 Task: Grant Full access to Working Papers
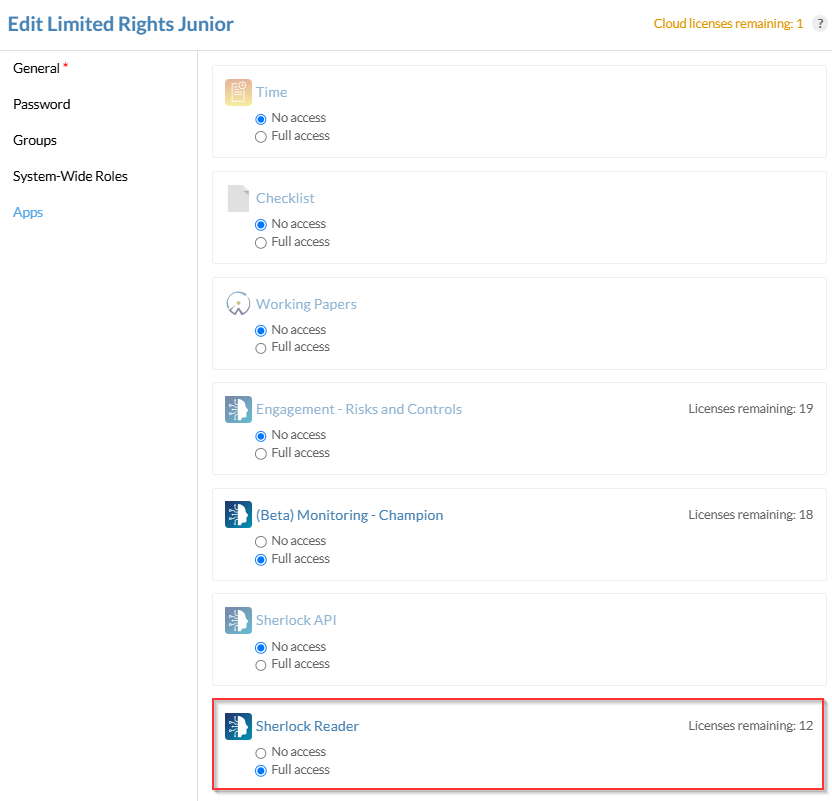coord(261,348)
